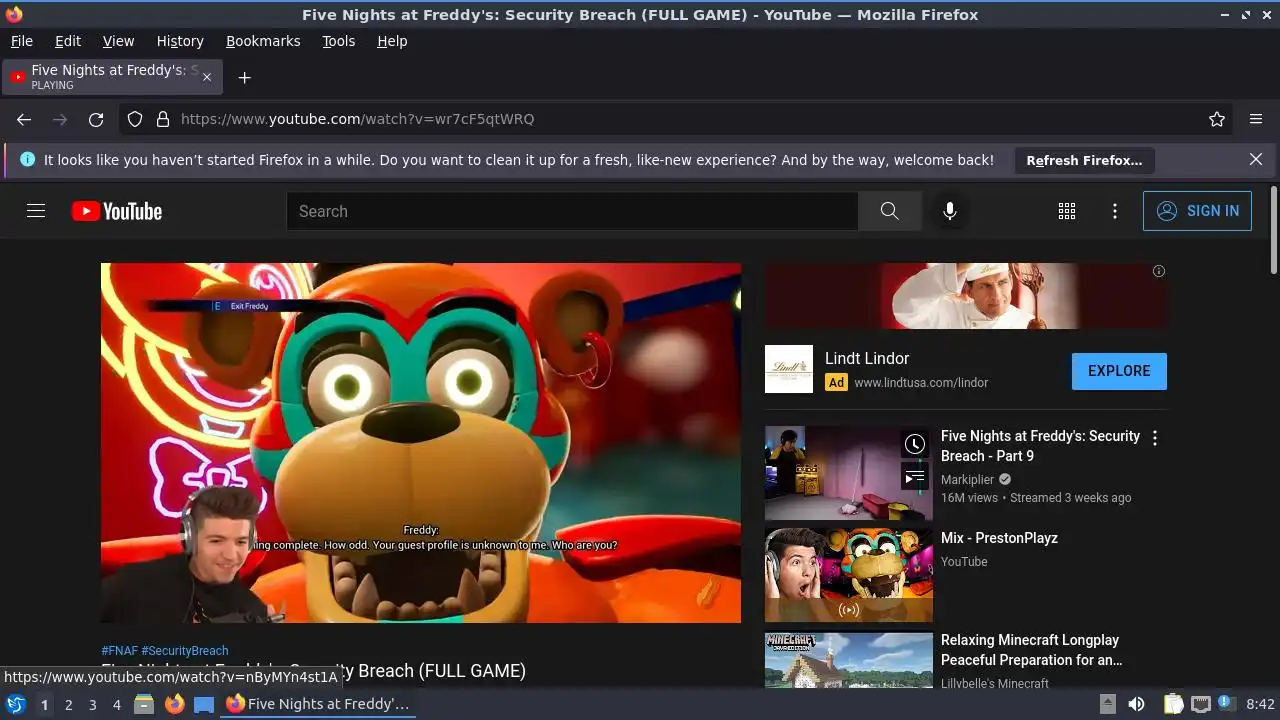Click the #FNAF hashtag
The image size is (1280, 720).
pyautogui.click(x=119, y=650)
